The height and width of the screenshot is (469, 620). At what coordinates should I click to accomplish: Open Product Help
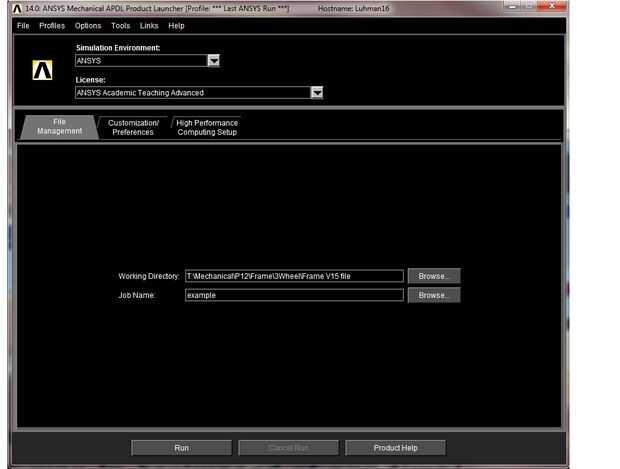pos(395,448)
